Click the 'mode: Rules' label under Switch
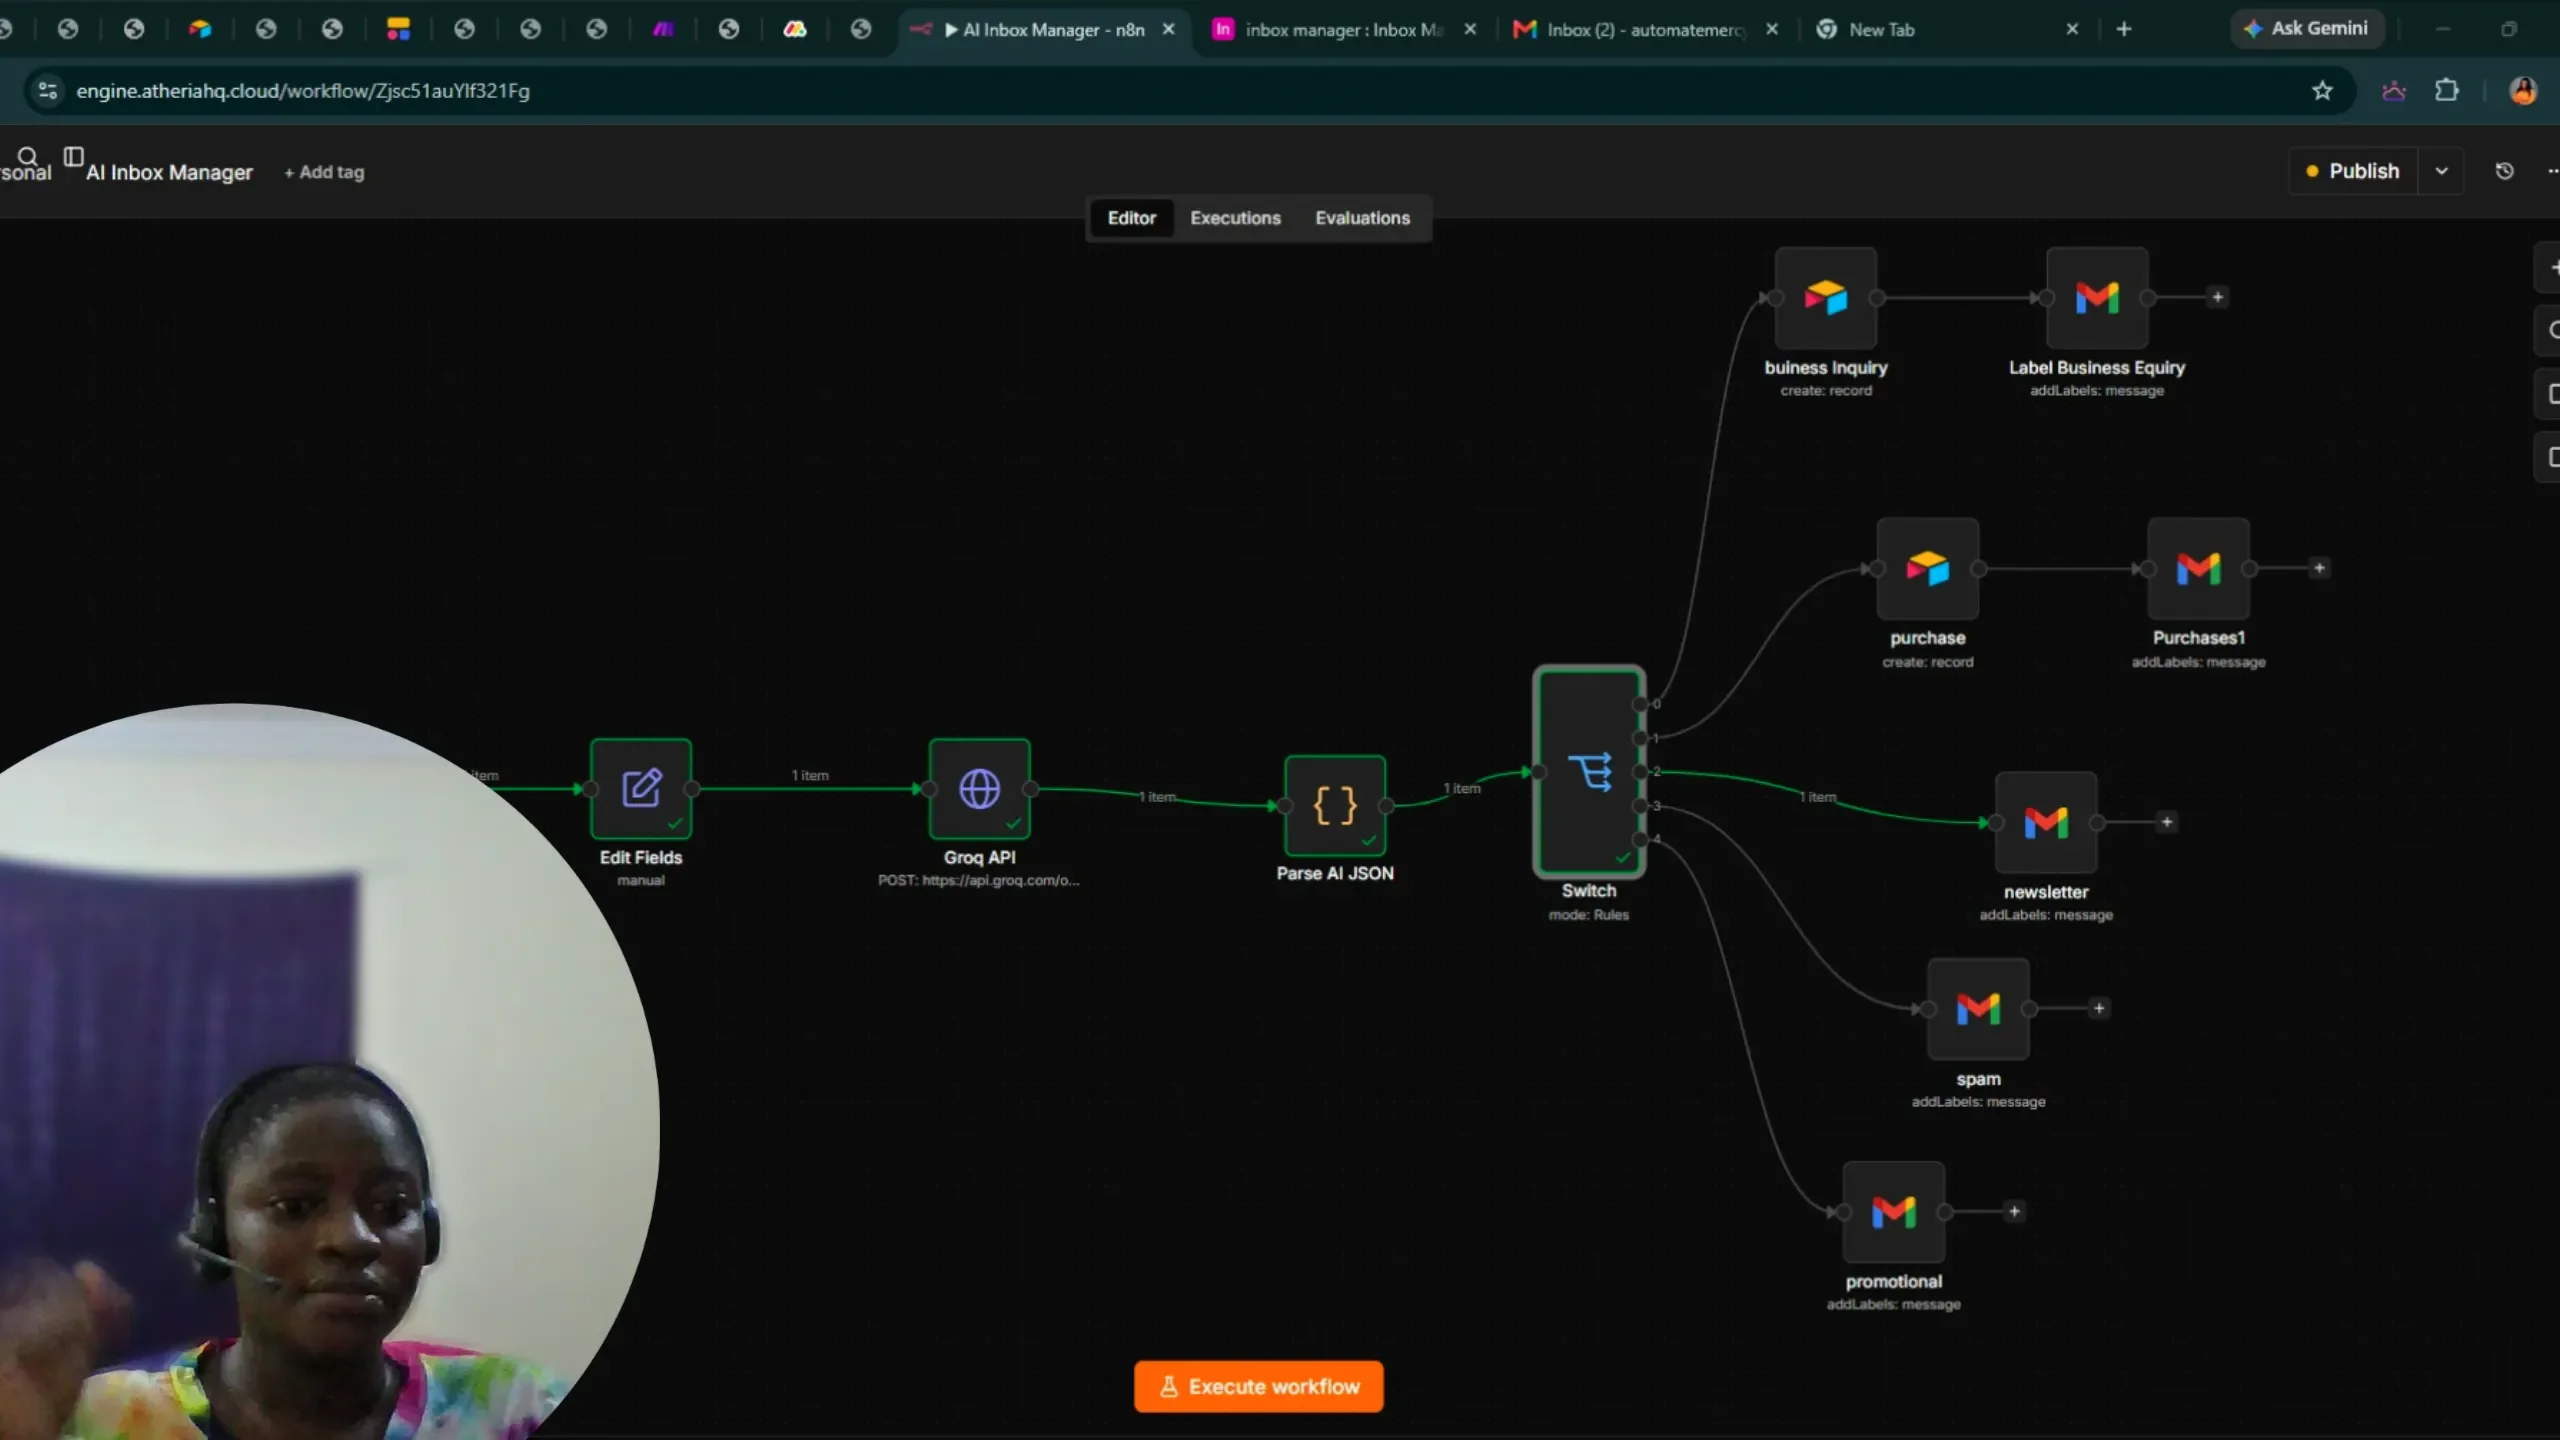Image resolution: width=2560 pixels, height=1440 pixels. [x=1589, y=915]
